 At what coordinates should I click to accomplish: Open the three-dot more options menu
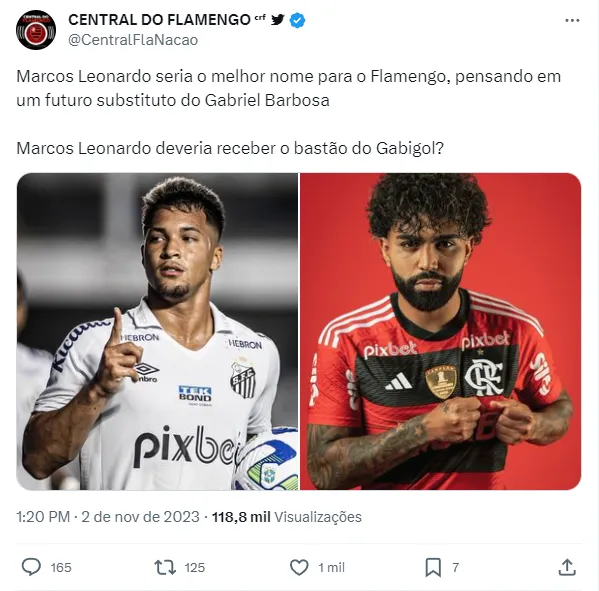click(x=572, y=21)
